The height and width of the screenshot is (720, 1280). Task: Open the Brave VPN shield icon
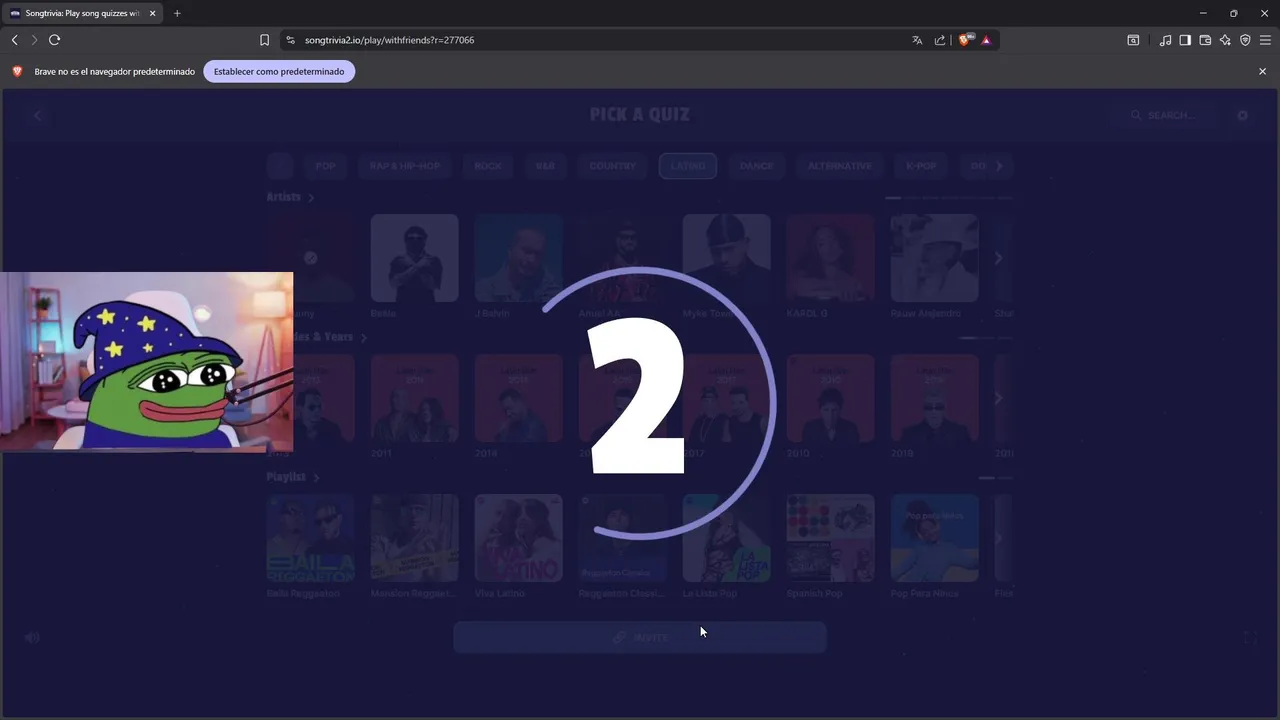tap(1245, 40)
